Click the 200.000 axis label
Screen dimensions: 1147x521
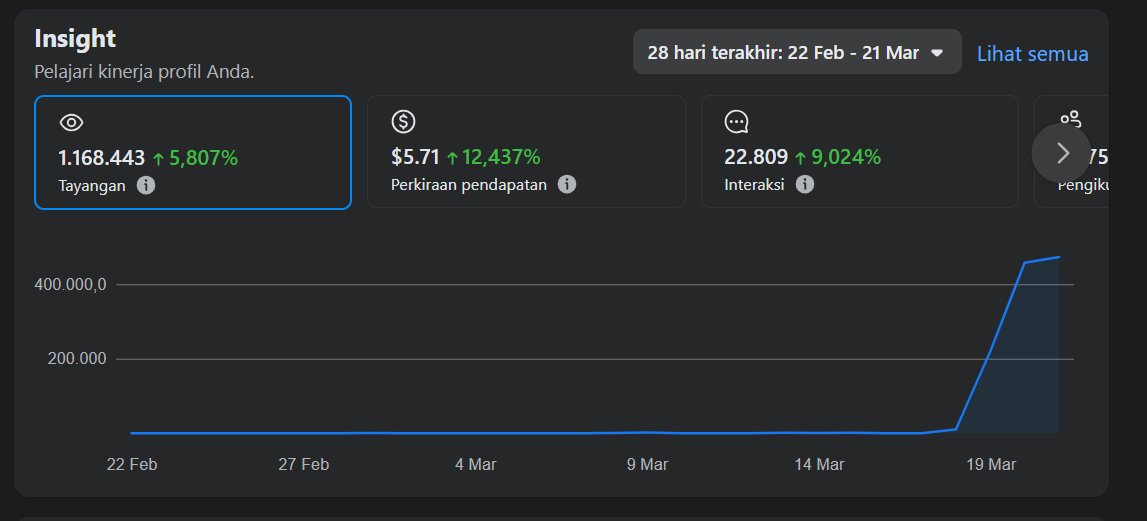(x=77, y=359)
